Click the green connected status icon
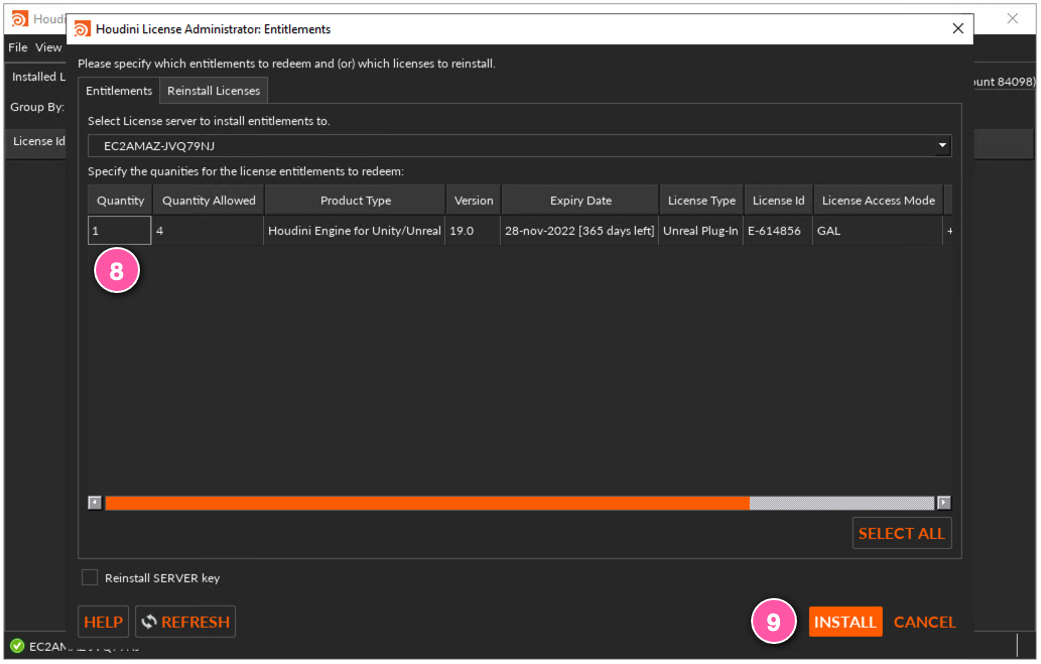This screenshot has width=1041, height=664. (x=17, y=645)
